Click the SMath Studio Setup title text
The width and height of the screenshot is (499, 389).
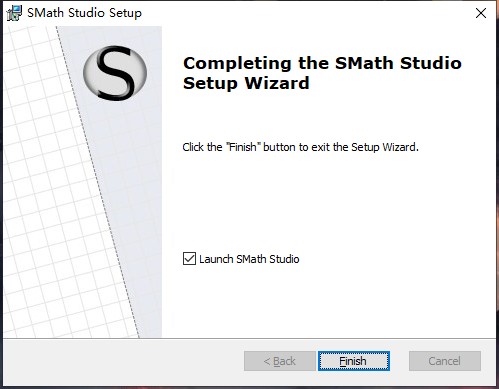pos(84,13)
